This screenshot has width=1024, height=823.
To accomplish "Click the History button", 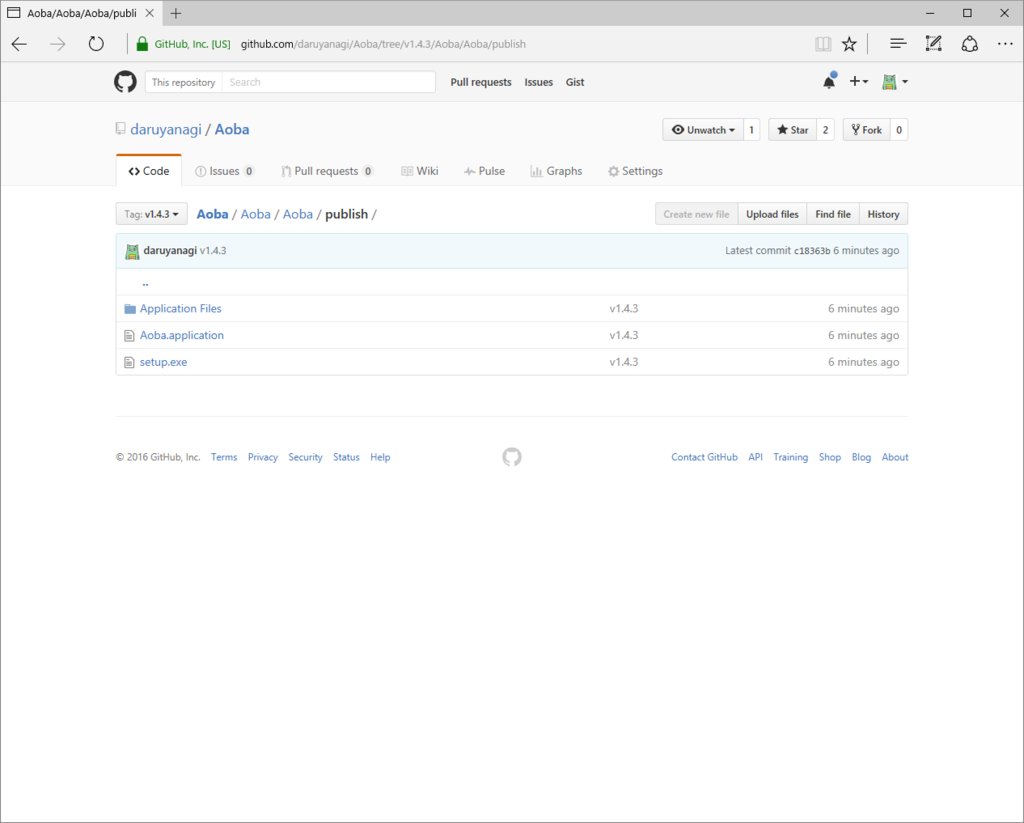I will (x=884, y=214).
